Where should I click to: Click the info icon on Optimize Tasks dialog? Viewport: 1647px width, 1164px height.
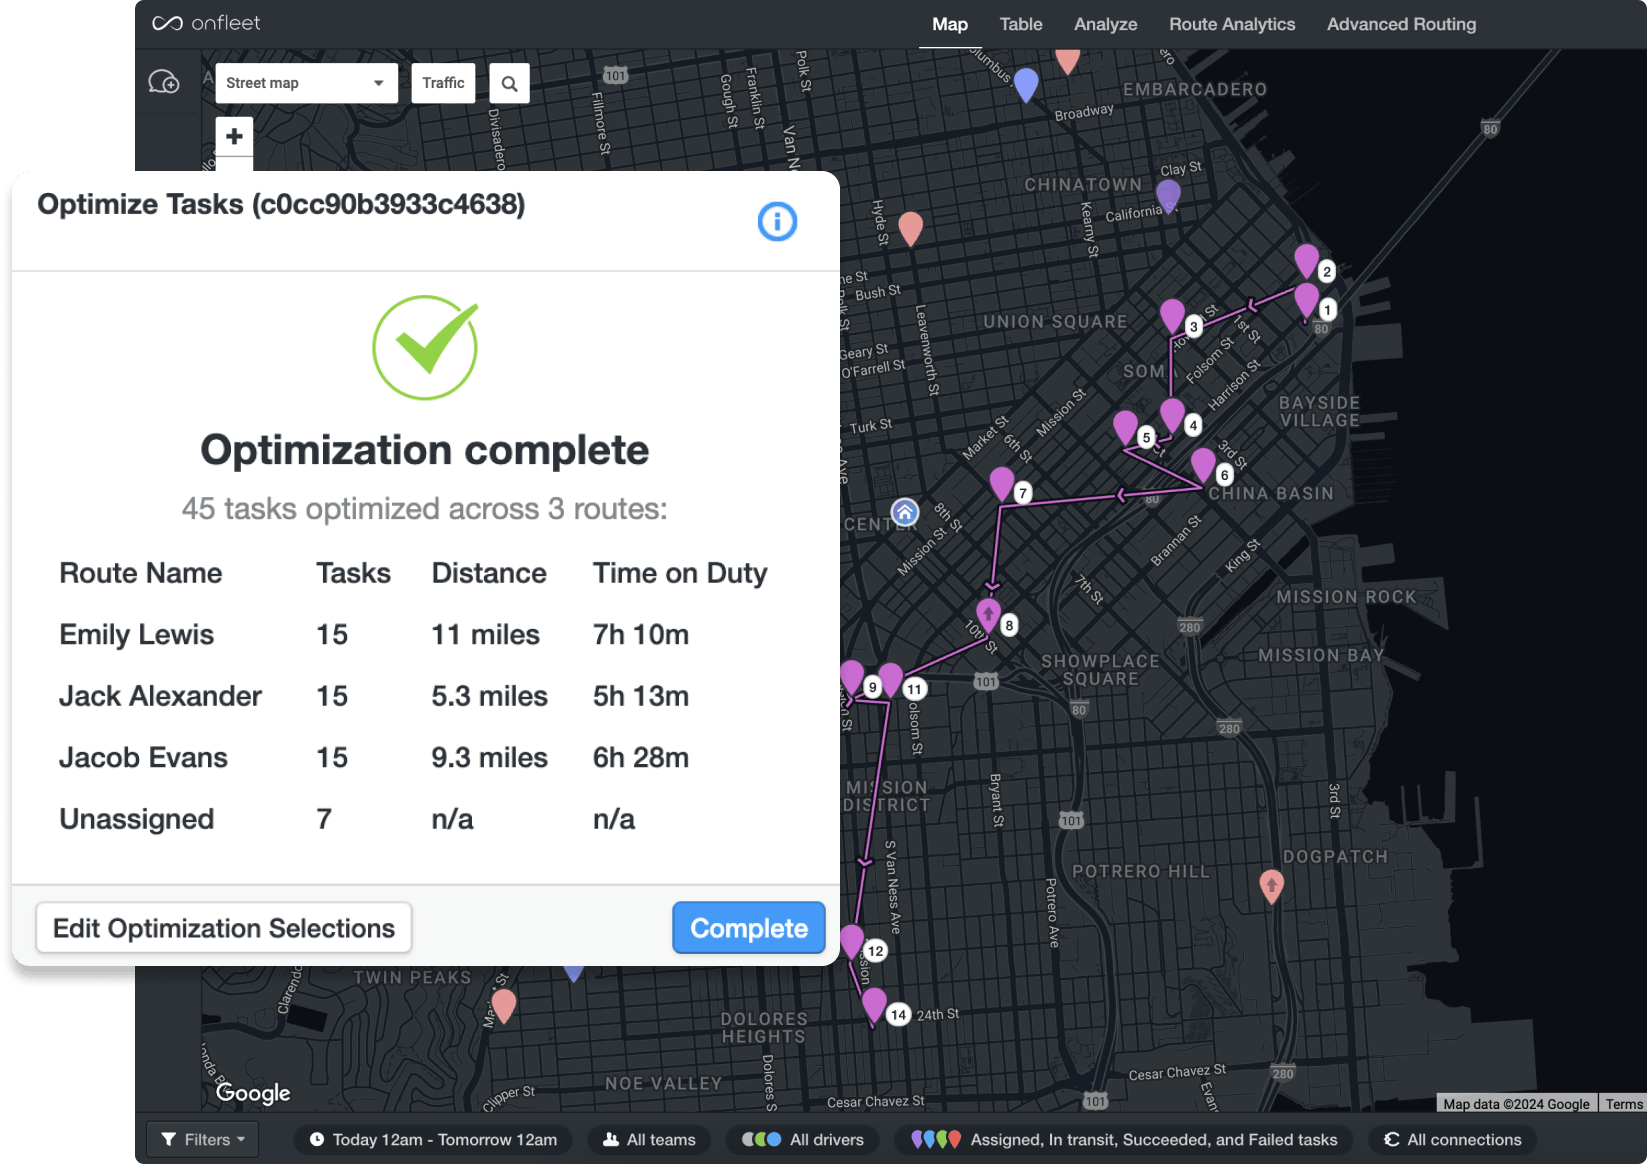point(777,221)
